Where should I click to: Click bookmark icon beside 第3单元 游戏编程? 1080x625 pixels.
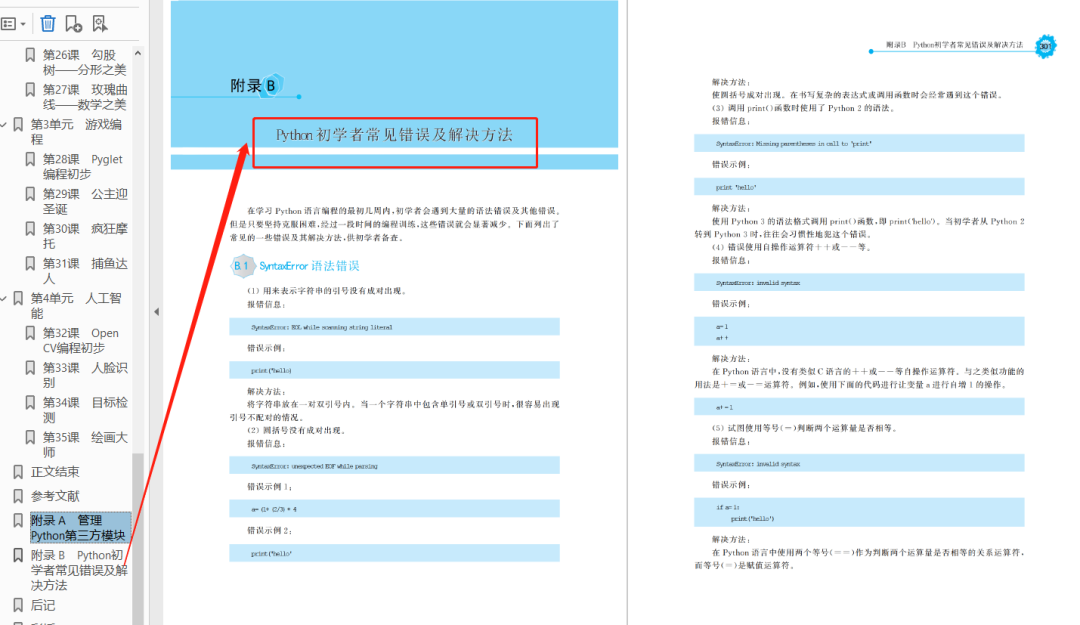tap(19, 125)
